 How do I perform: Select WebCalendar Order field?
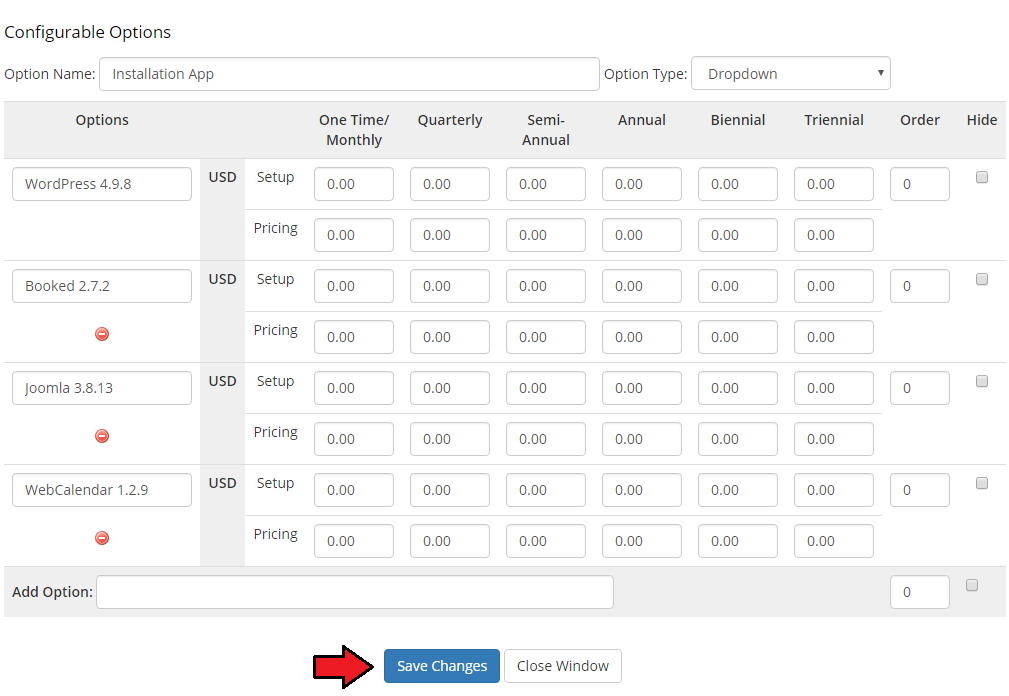(x=920, y=490)
